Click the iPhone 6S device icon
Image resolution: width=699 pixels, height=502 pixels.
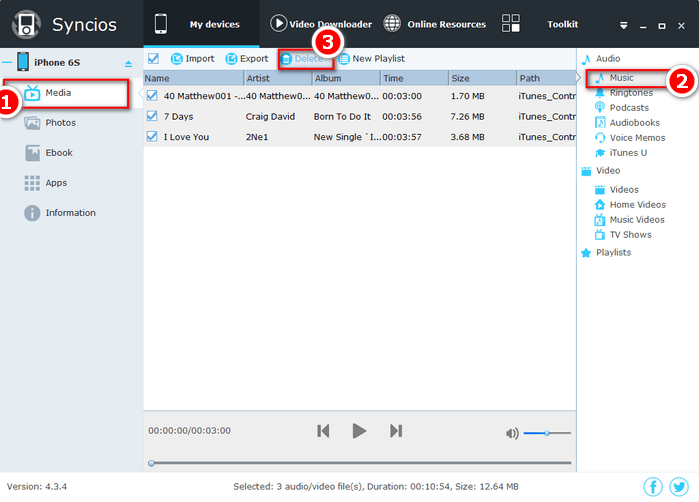click(23, 62)
